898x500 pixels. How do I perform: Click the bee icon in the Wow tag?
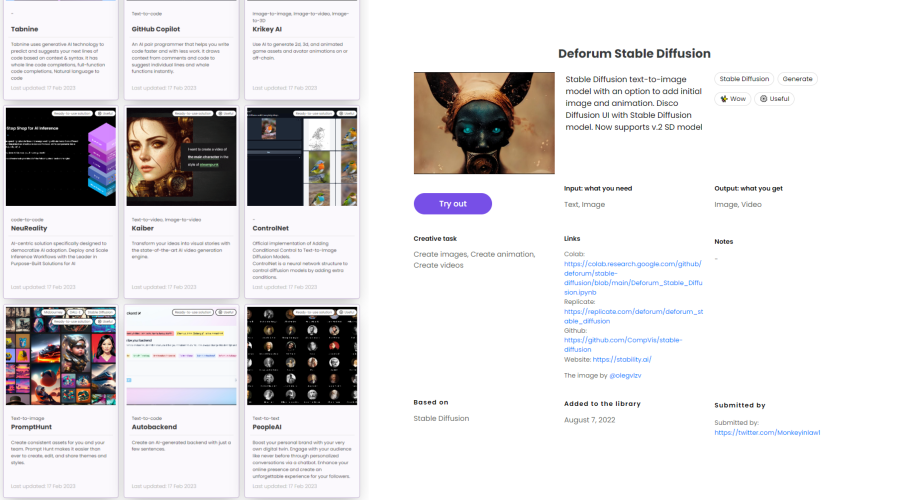(x=724, y=99)
